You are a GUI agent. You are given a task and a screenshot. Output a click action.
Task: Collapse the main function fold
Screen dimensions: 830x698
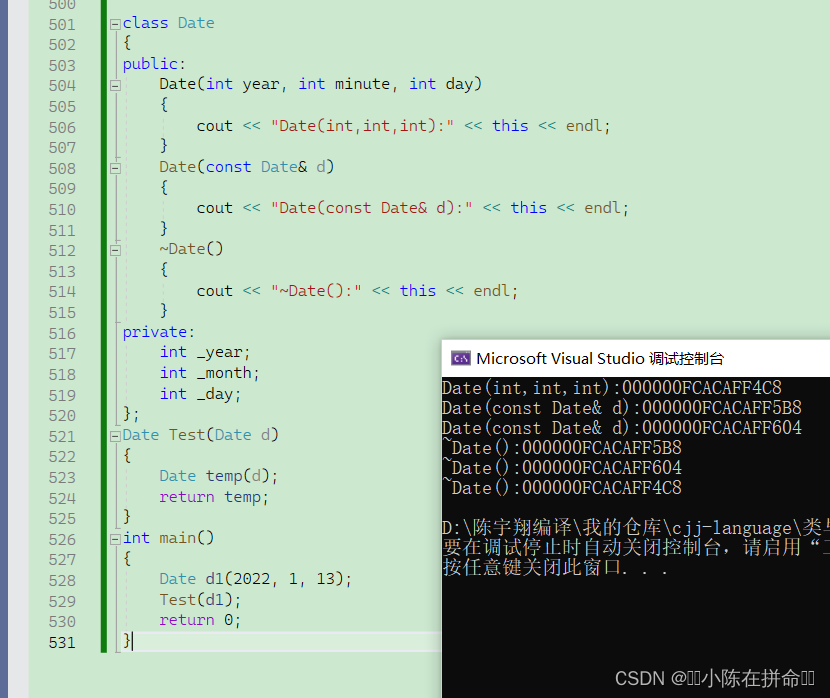coord(115,539)
